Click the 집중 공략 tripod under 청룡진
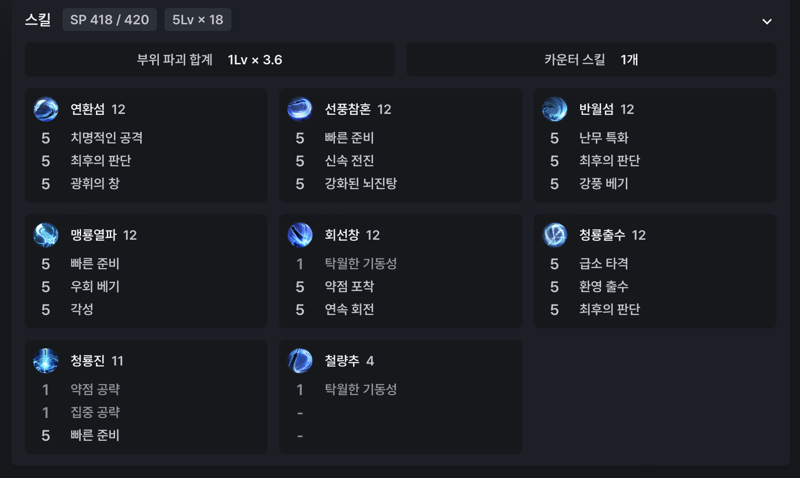800x478 pixels. coord(95,412)
